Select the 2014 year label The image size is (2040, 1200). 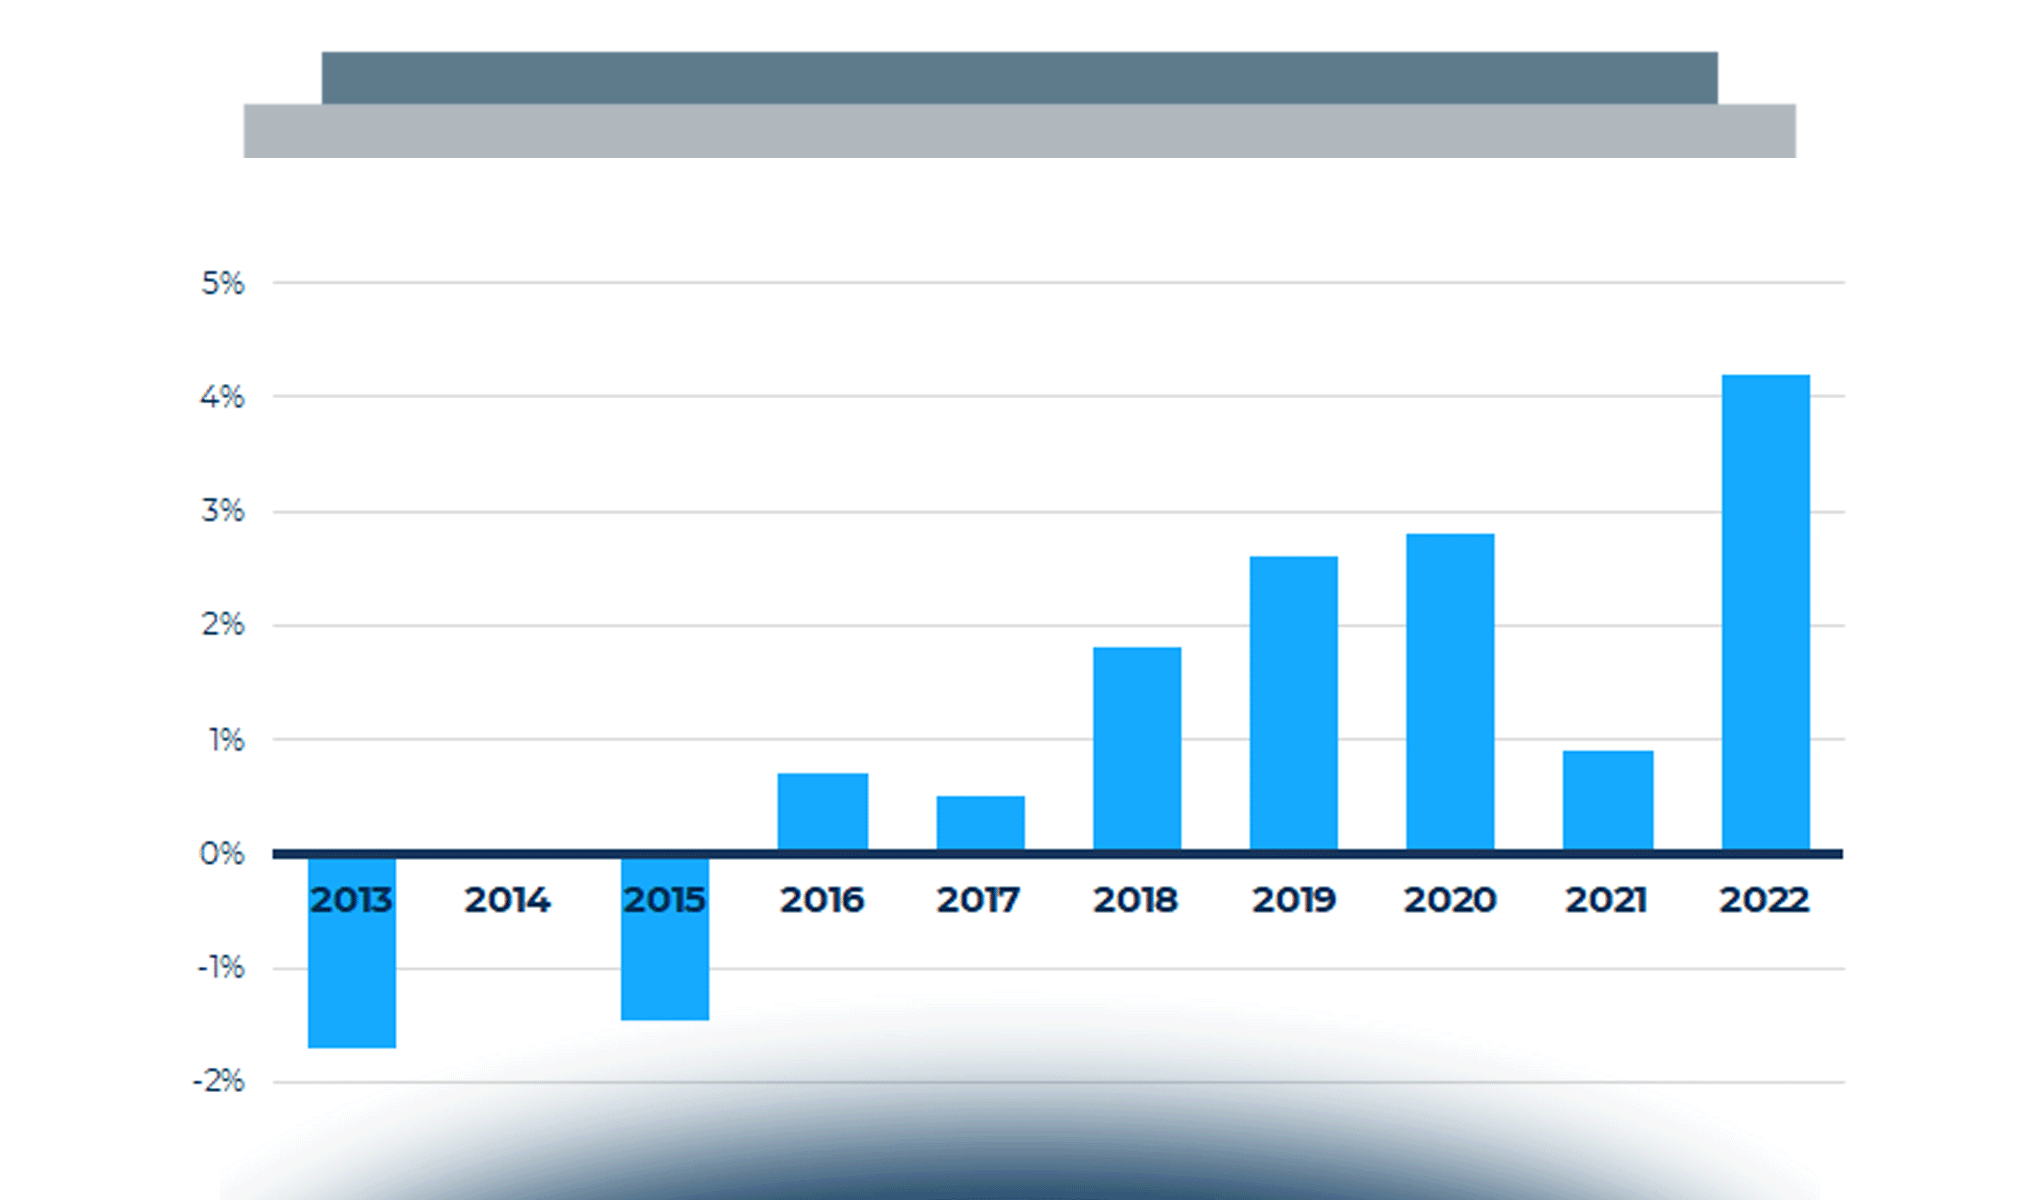[x=508, y=901]
